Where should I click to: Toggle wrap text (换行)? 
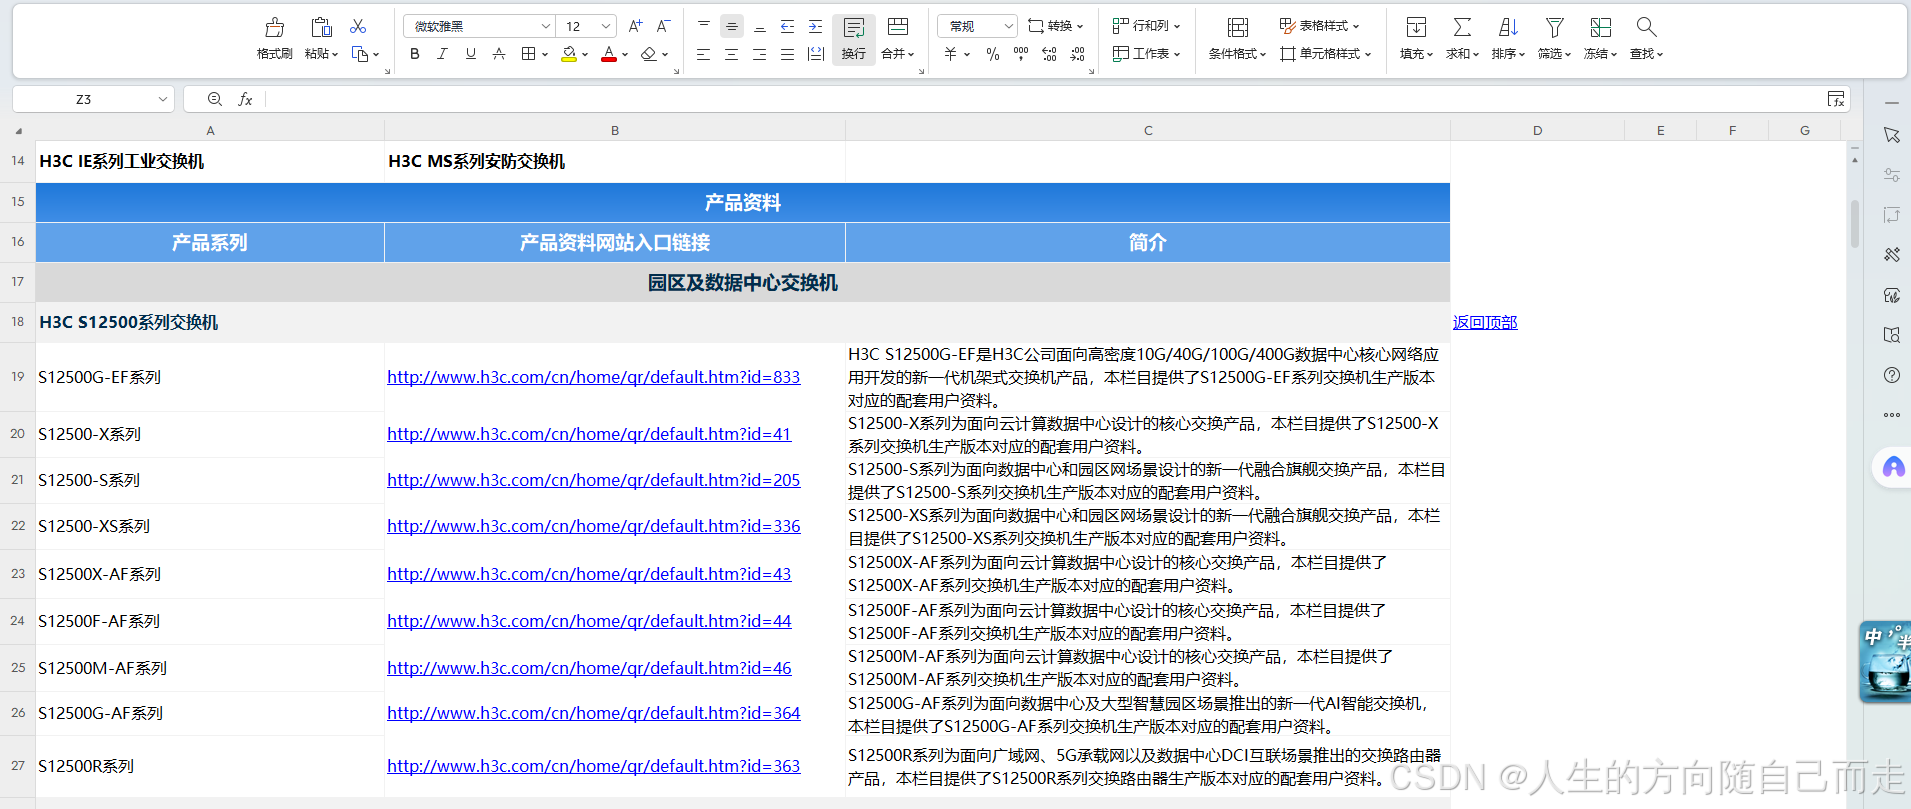(x=854, y=40)
